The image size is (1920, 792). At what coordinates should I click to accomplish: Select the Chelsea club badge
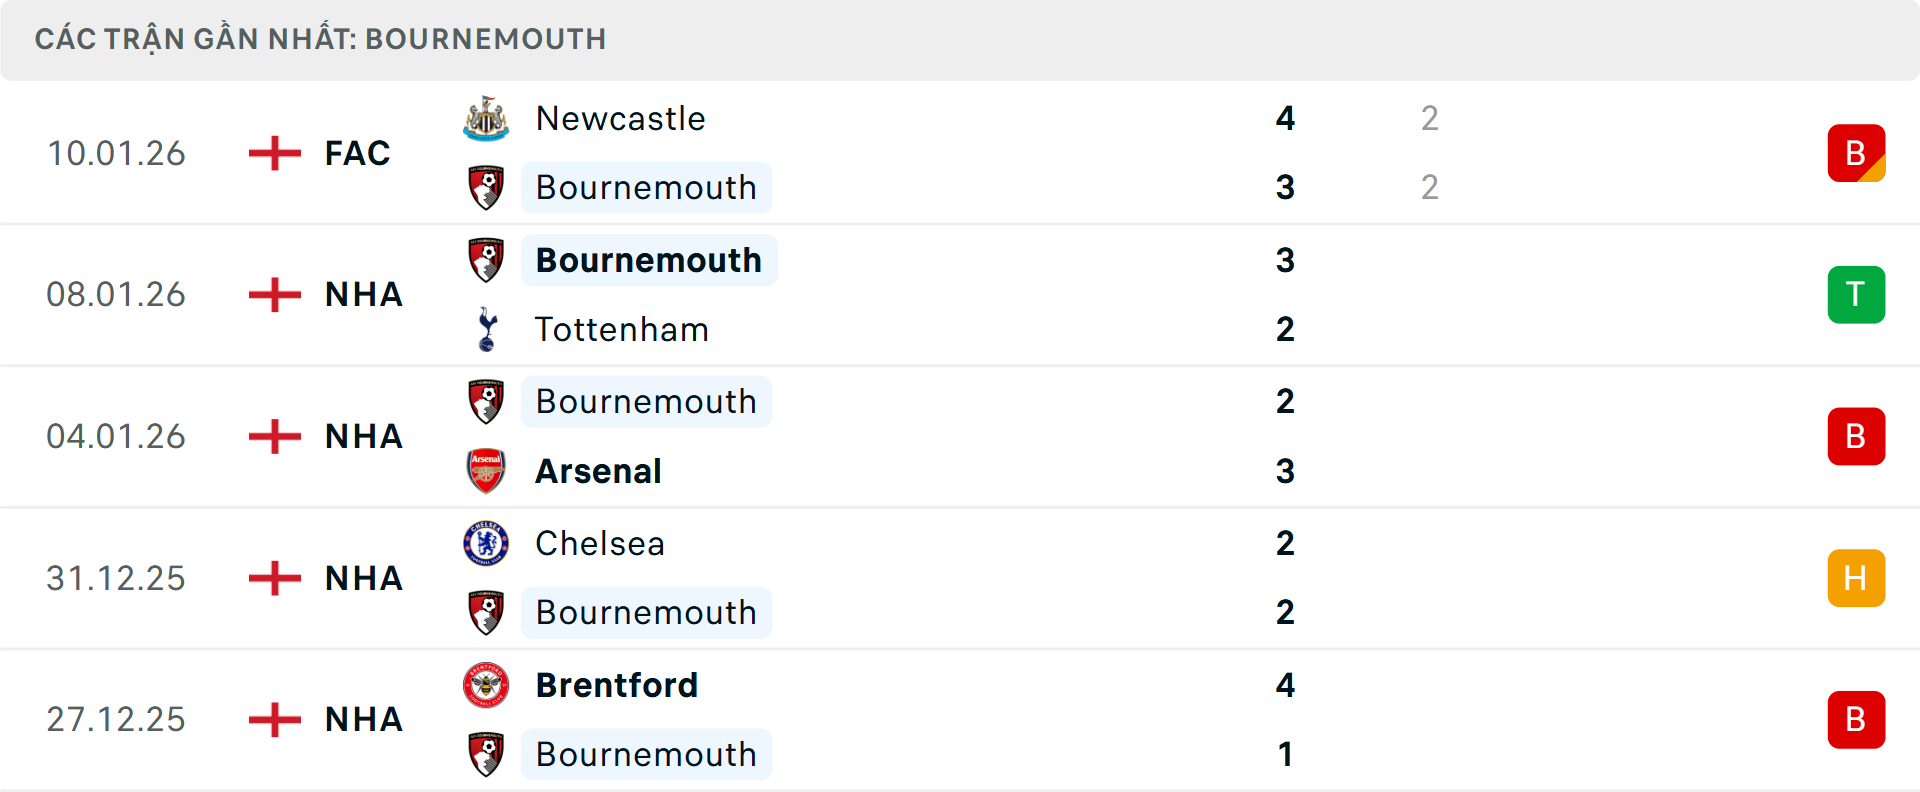pyautogui.click(x=486, y=543)
